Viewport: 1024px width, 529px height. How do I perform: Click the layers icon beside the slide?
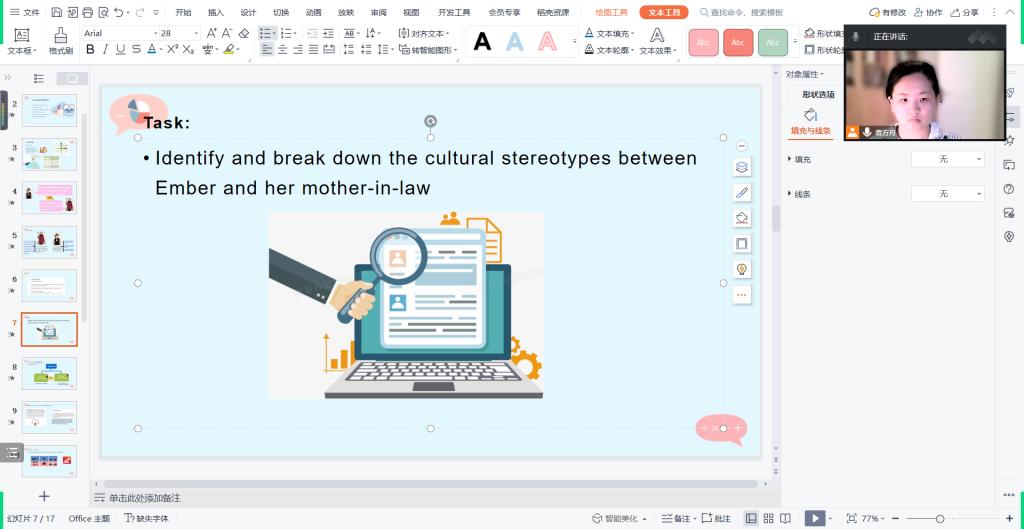click(741, 168)
